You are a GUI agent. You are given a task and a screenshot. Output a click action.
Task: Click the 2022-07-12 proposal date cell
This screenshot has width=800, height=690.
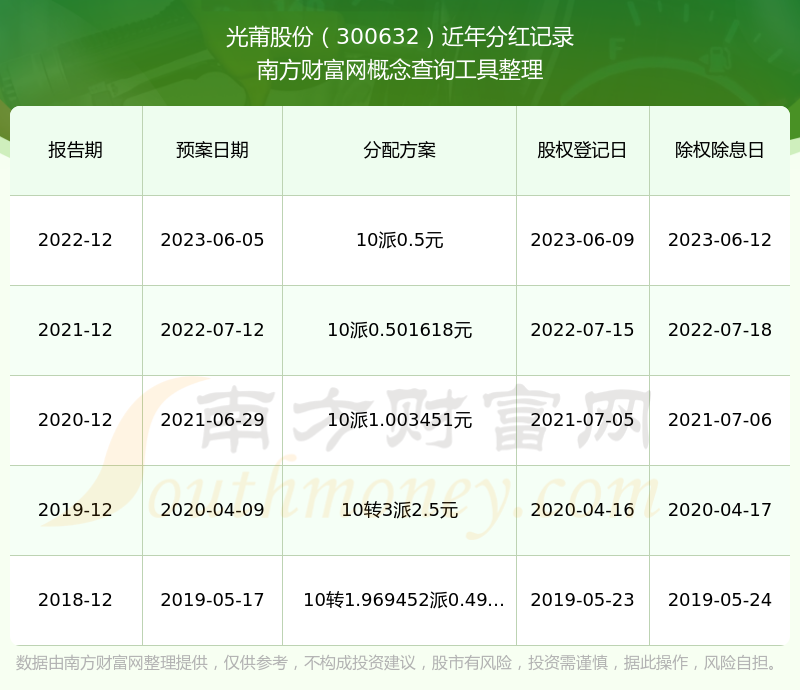212,330
